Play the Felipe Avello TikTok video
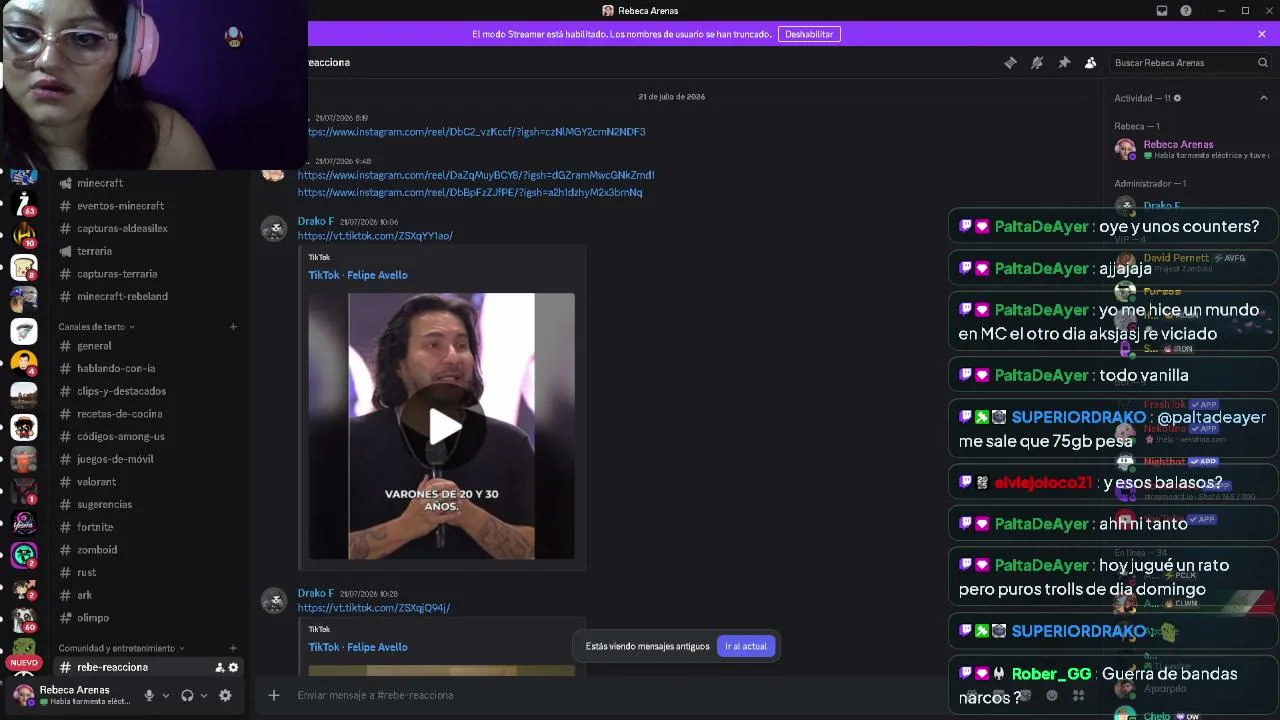Screen dimensions: 1280x720 pyautogui.click(x=445, y=426)
